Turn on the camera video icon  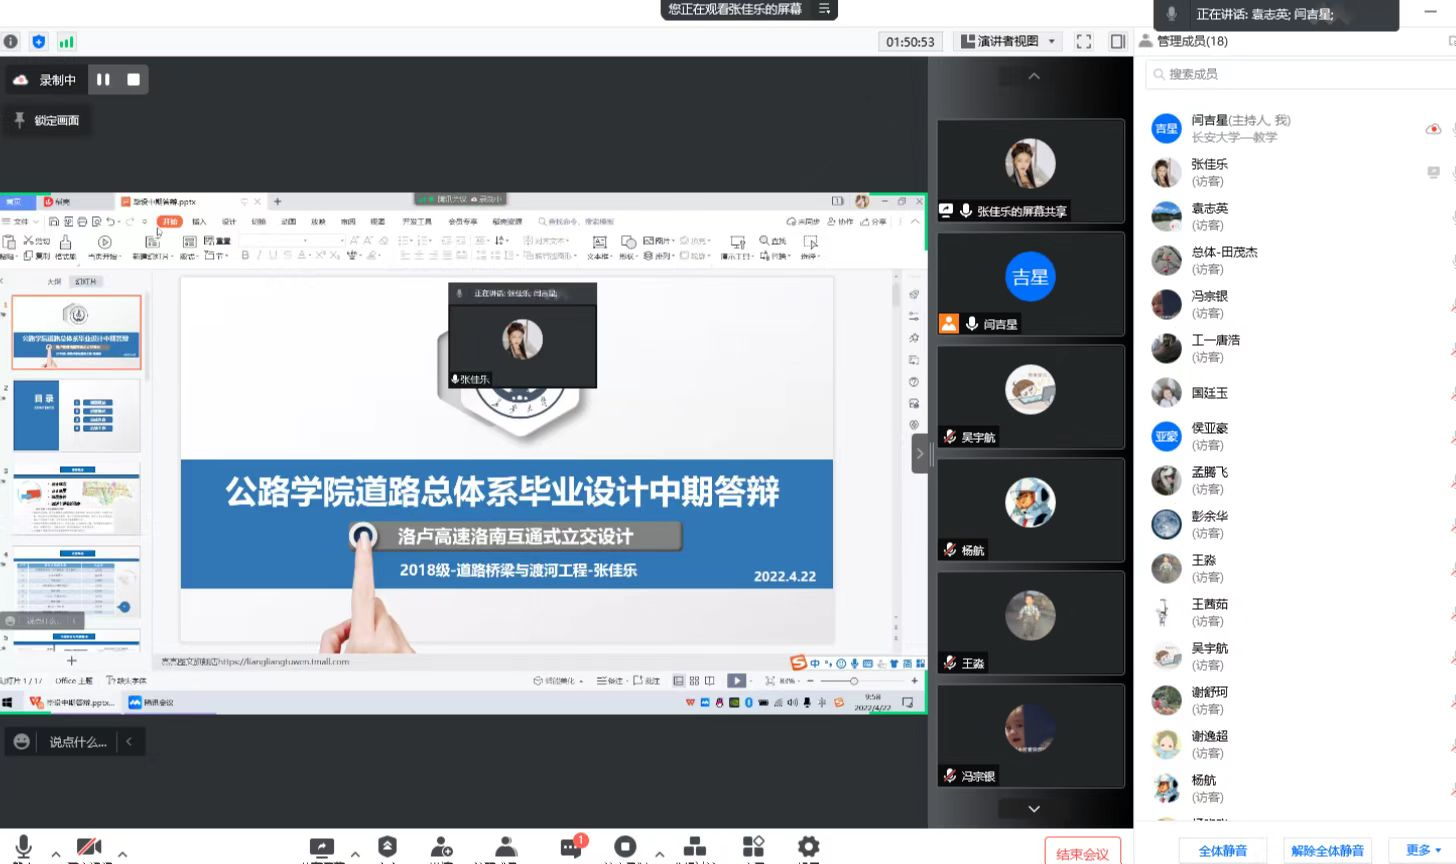coord(89,848)
